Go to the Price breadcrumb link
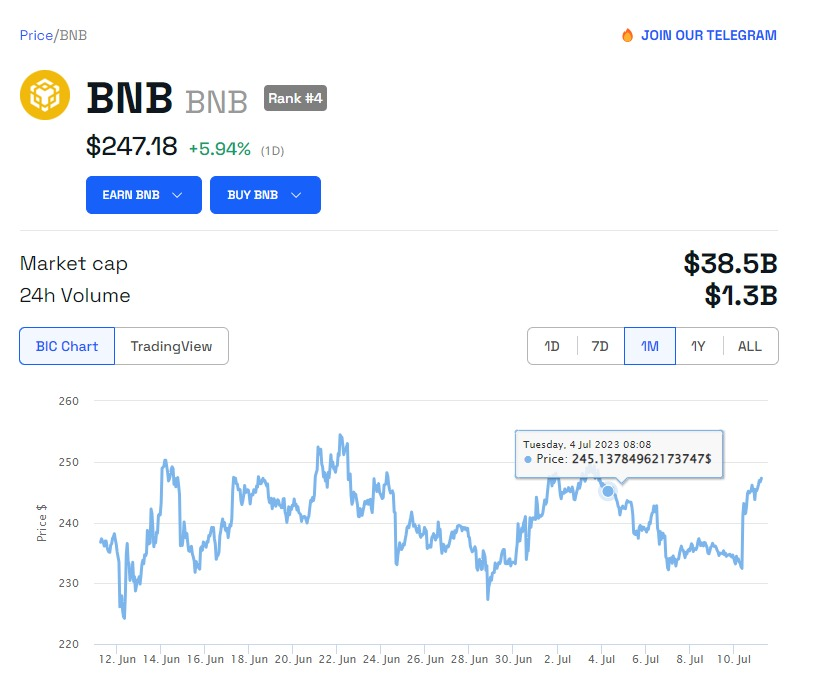The width and height of the screenshot is (823, 689). 36,35
